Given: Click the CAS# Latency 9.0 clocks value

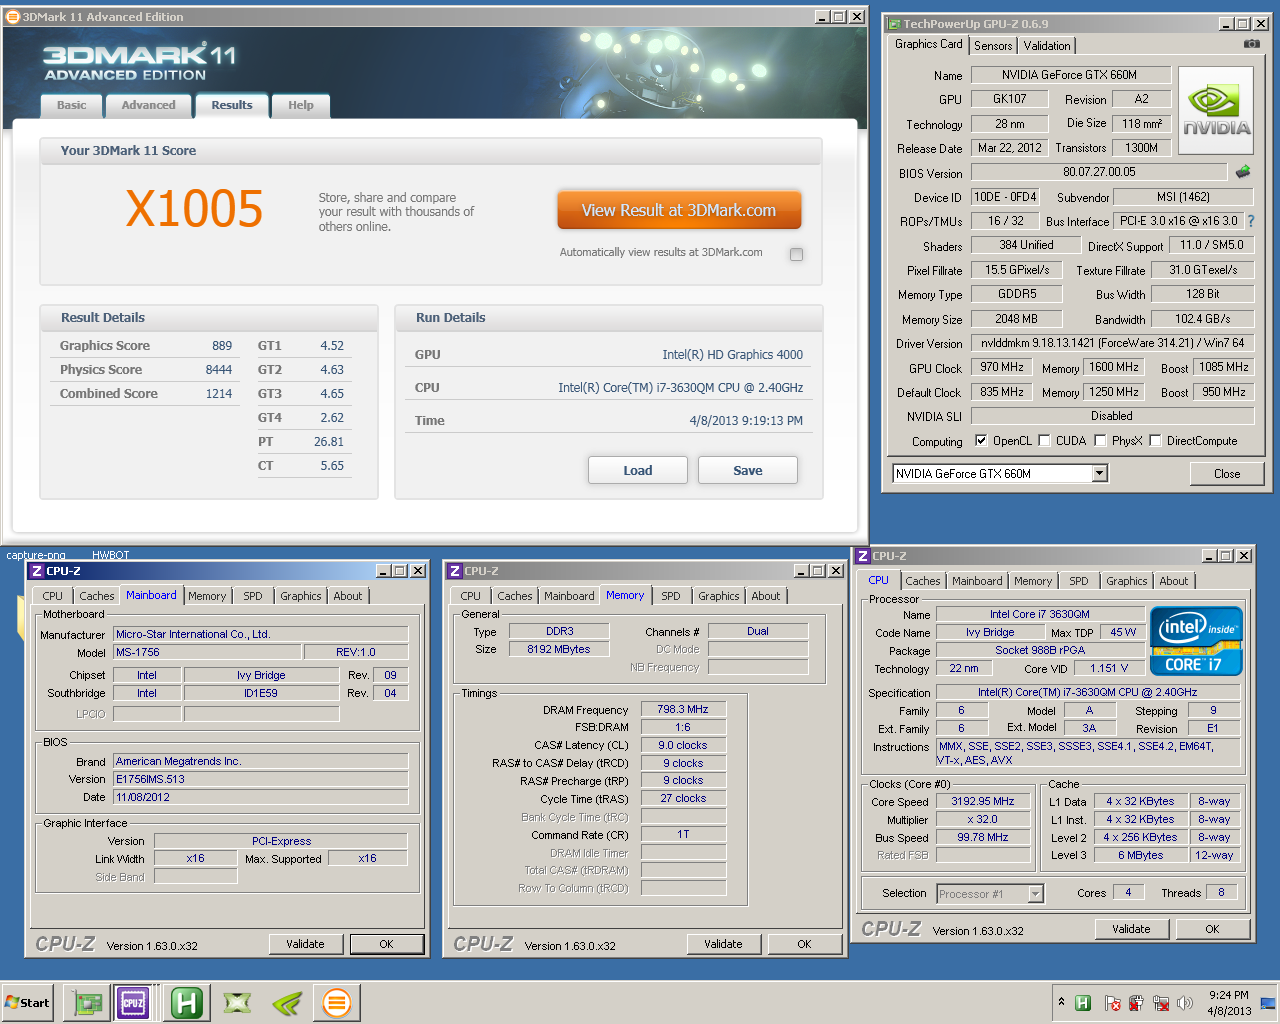Looking at the screenshot, I should coord(683,745).
